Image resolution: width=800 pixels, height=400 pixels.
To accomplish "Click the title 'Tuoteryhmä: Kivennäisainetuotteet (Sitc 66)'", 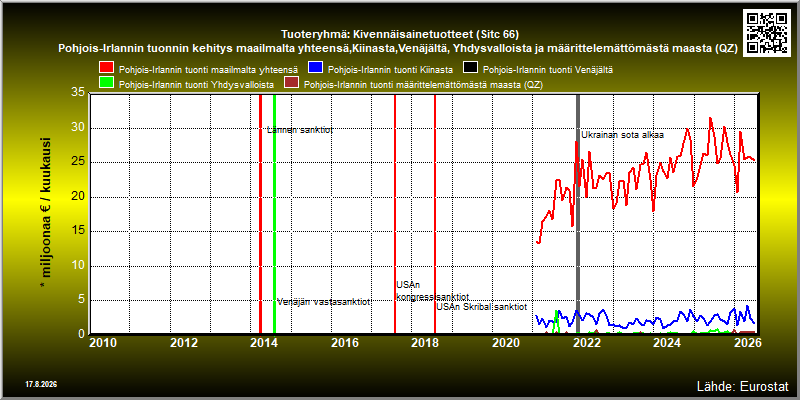I will pyautogui.click(x=399, y=35).
